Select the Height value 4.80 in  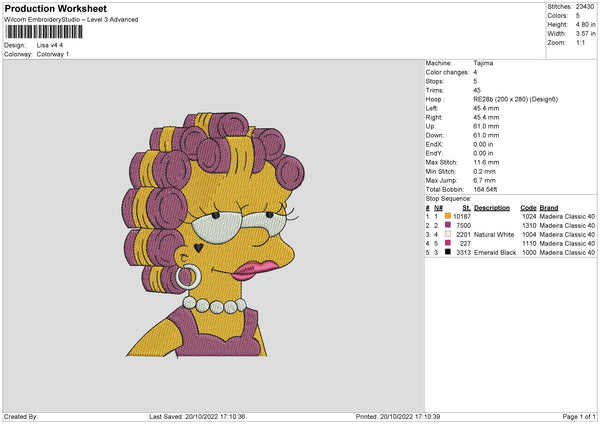(x=585, y=24)
